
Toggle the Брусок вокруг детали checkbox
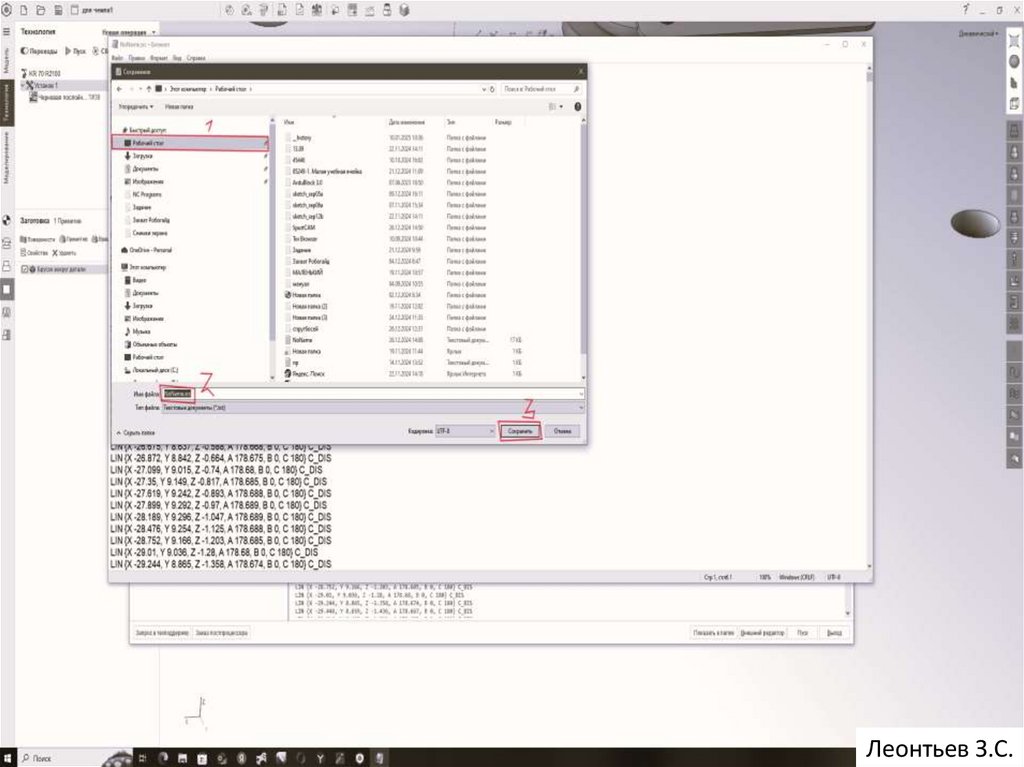[25, 269]
